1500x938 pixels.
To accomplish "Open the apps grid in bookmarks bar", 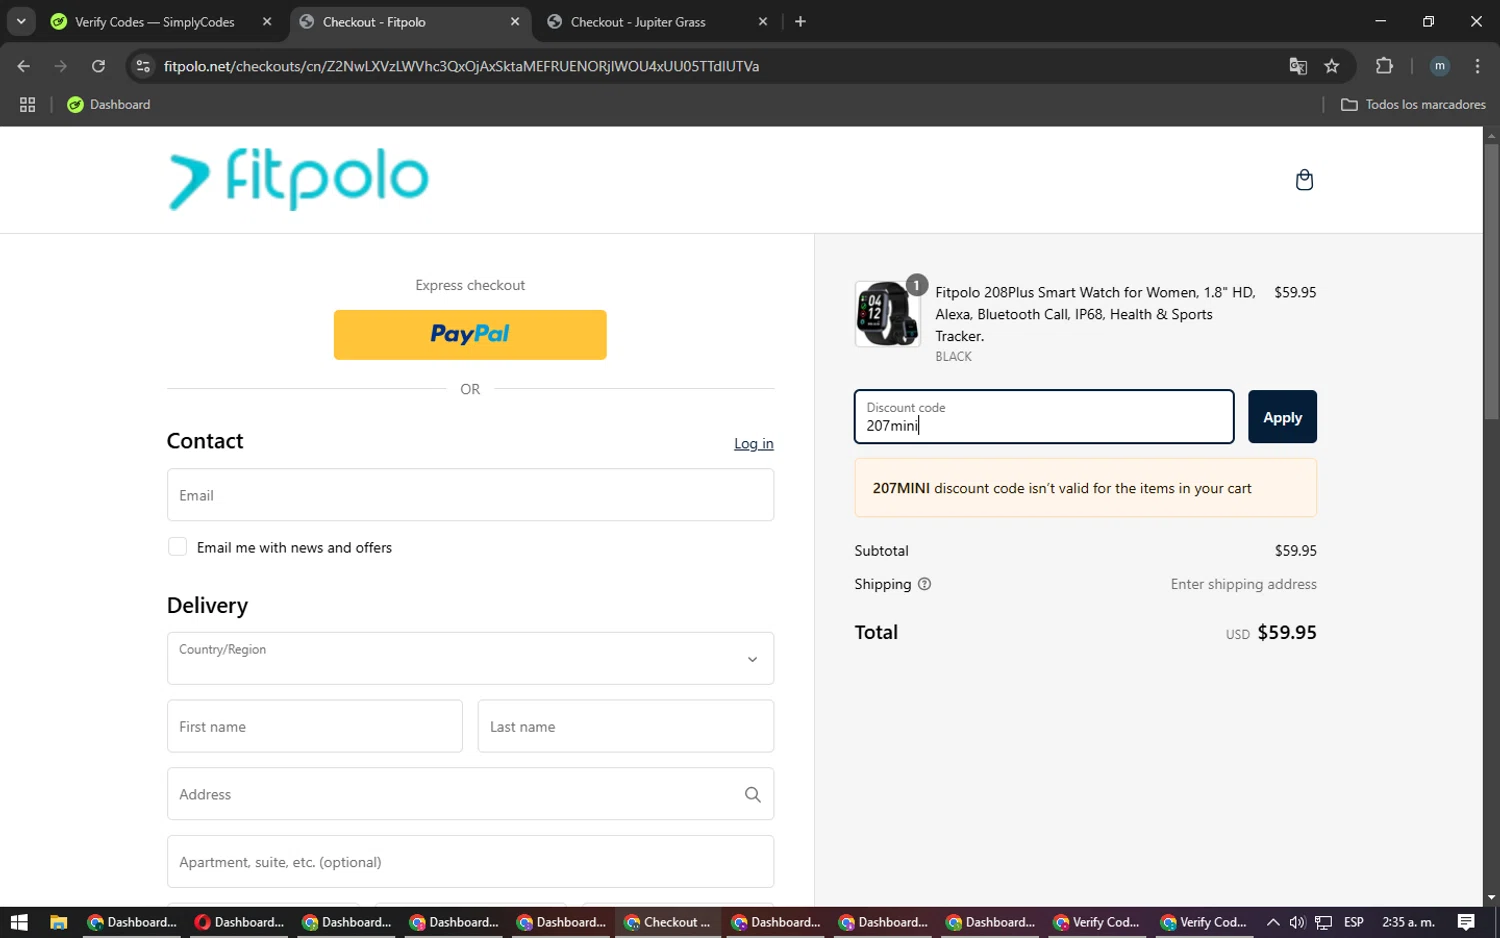I will (27, 104).
